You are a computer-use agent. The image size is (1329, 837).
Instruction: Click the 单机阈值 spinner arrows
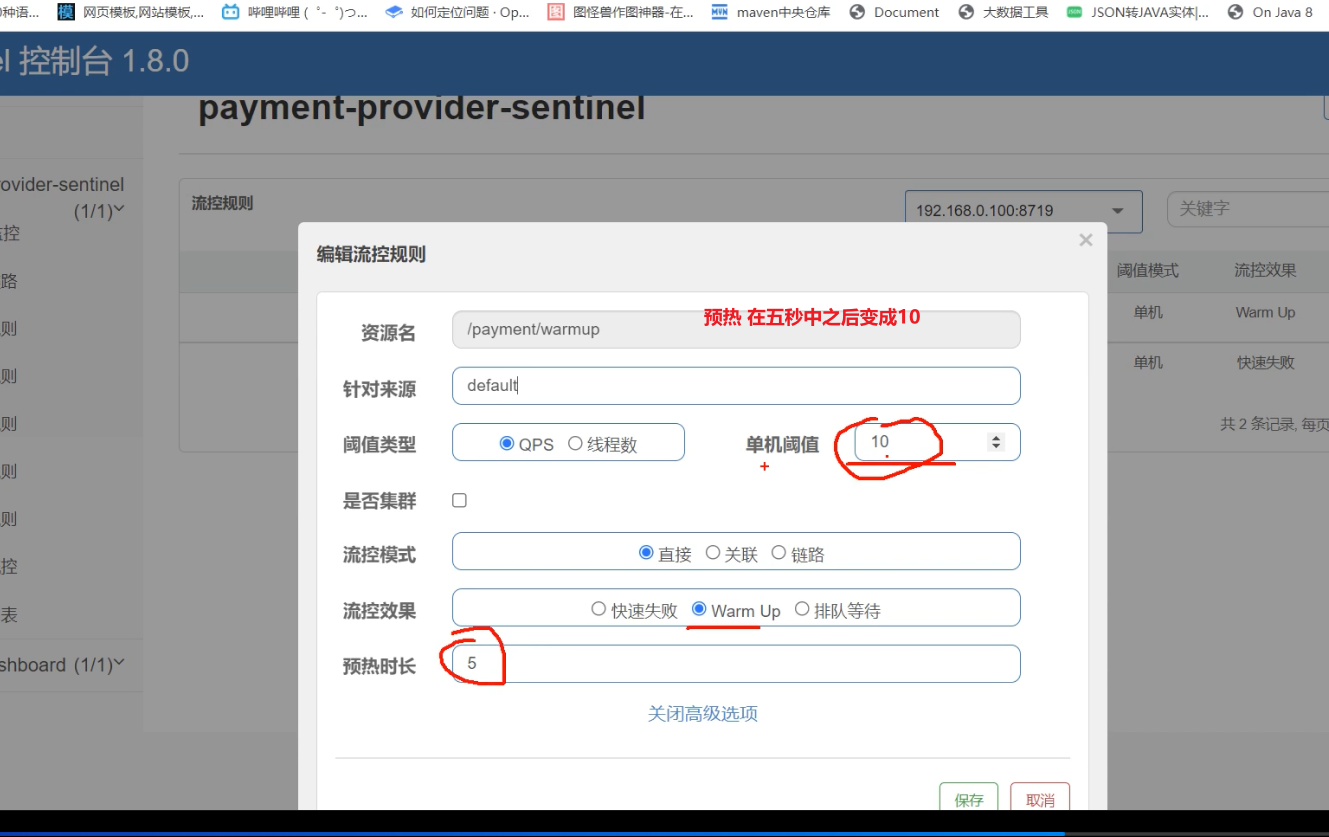click(995, 441)
